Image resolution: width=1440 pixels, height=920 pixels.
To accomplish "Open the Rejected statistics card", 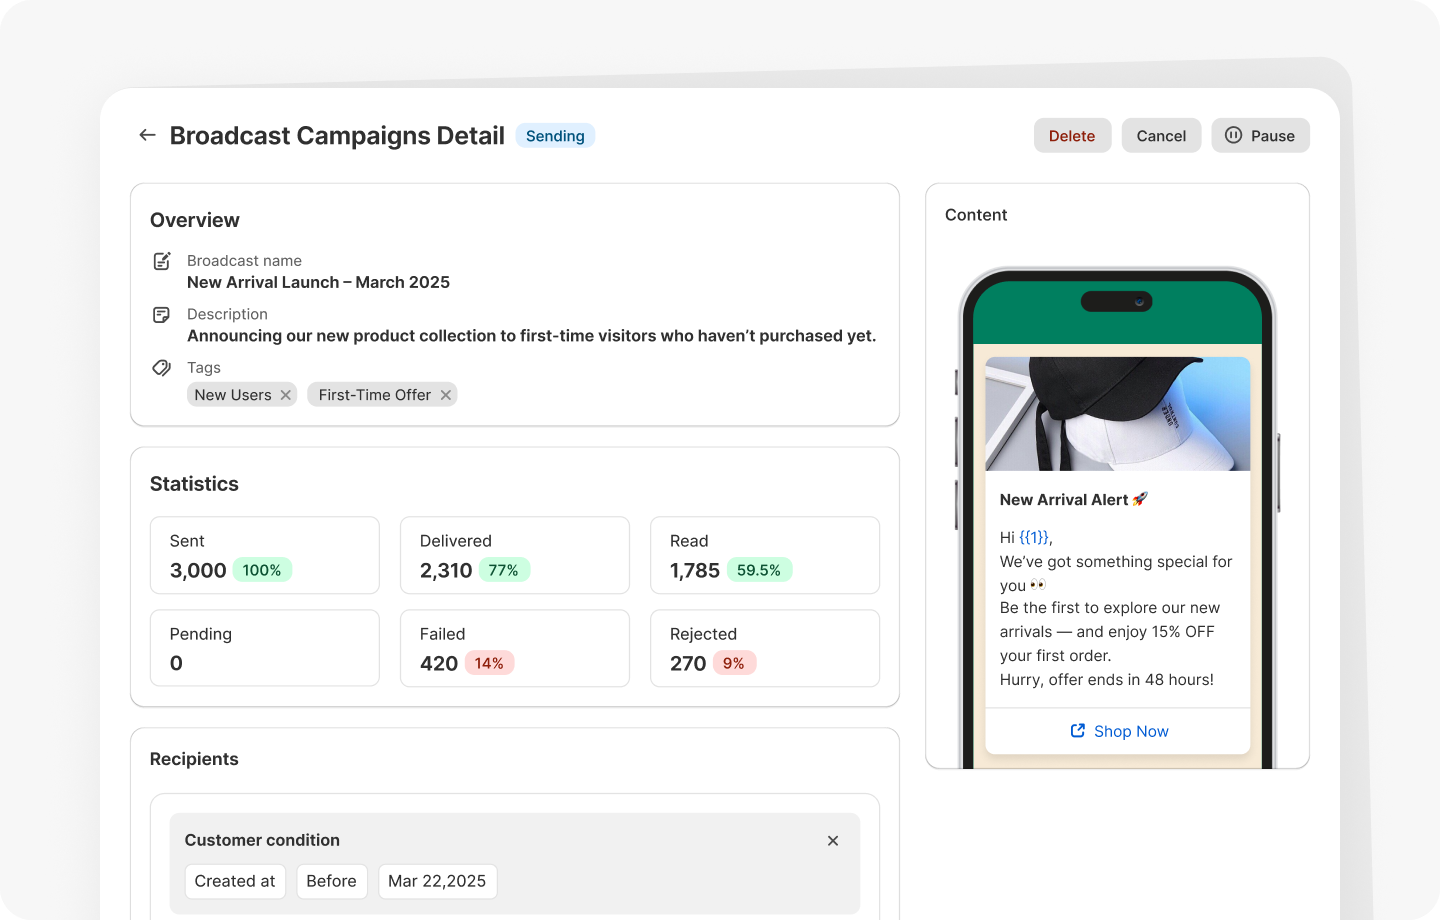I will click(x=765, y=648).
